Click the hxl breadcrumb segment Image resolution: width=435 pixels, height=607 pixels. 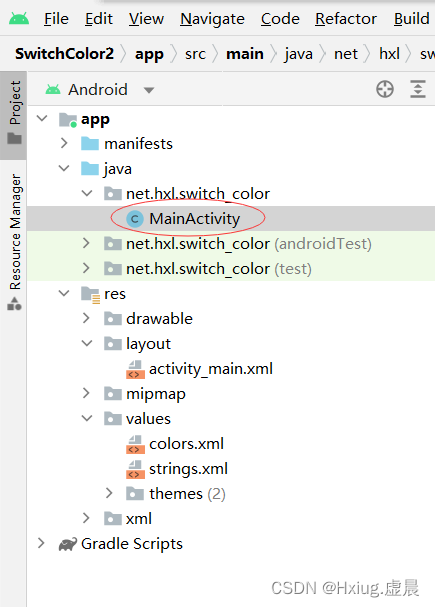point(389,53)
